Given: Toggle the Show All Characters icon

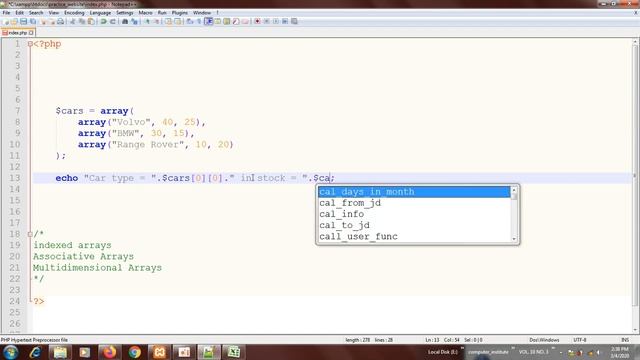Looking at the screenshot, I should [x=199, y=21].
